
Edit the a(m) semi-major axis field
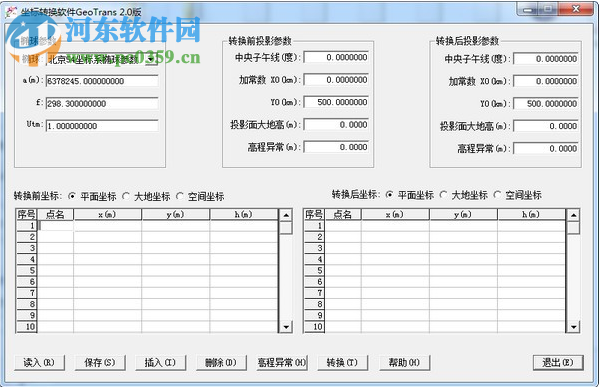click(x=102, y=81)
